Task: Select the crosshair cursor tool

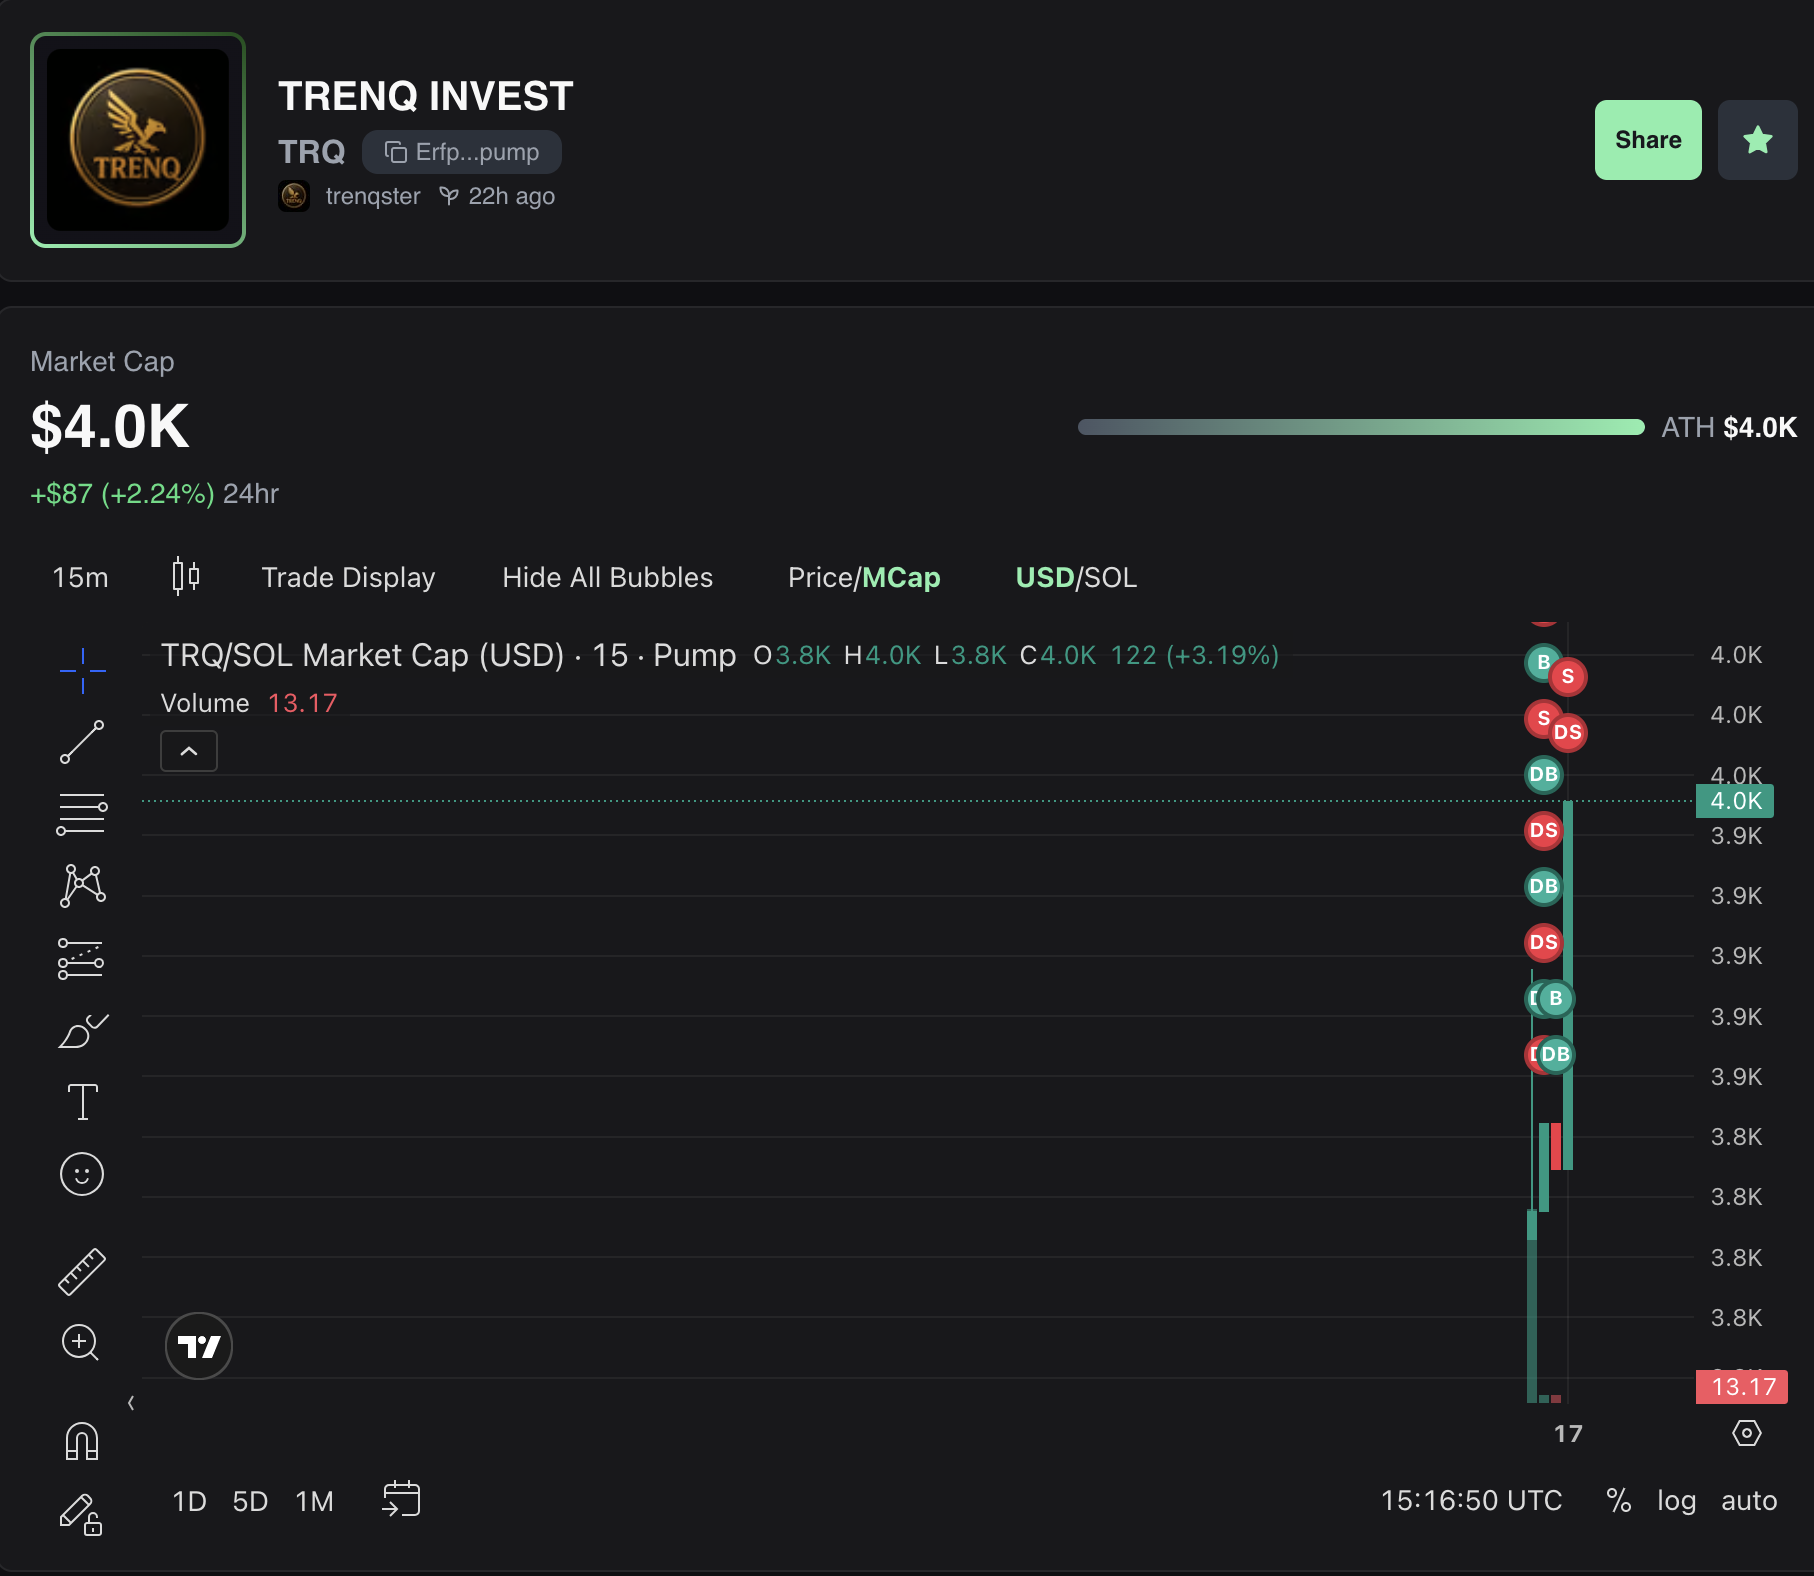Action: pyautogui.click(x=82, y=670)
